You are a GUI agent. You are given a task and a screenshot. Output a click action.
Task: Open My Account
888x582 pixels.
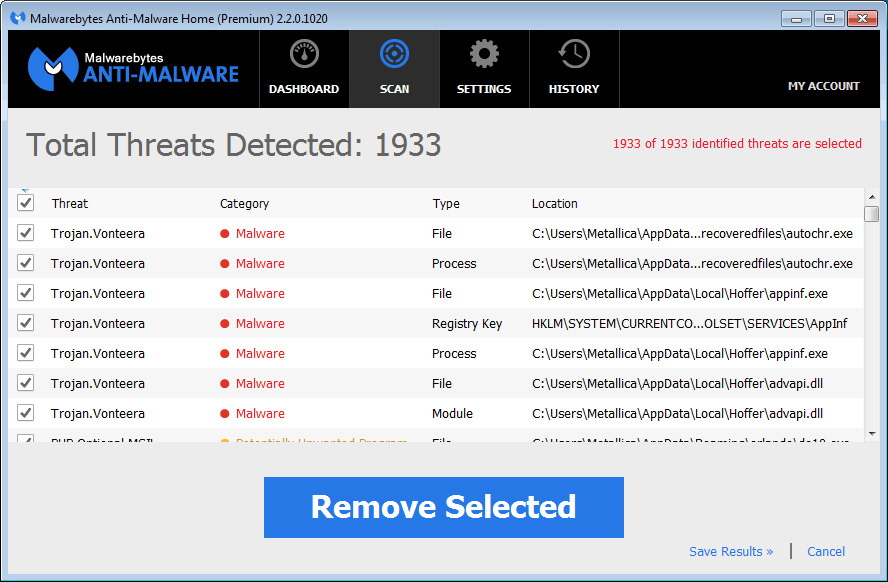823,86
